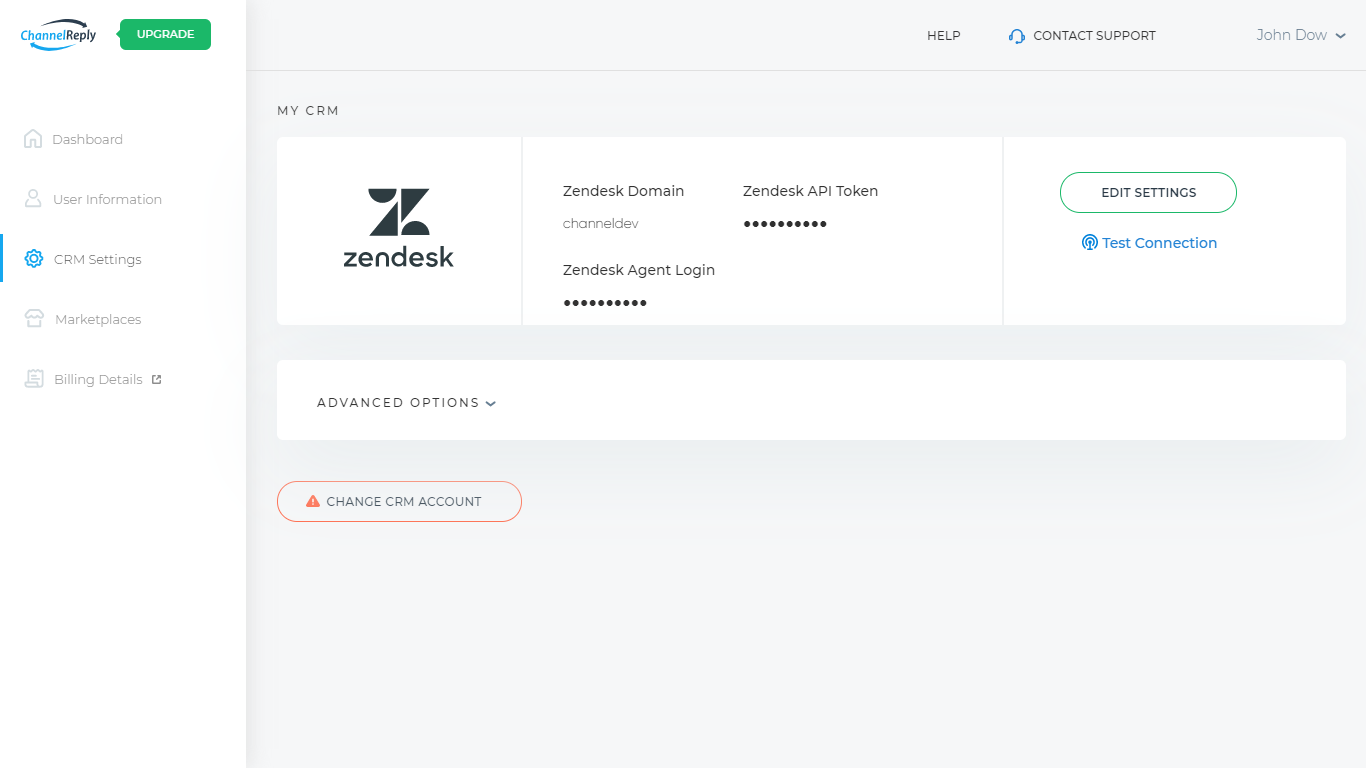
Task: Open the HELP link
Action: point(944,35)
